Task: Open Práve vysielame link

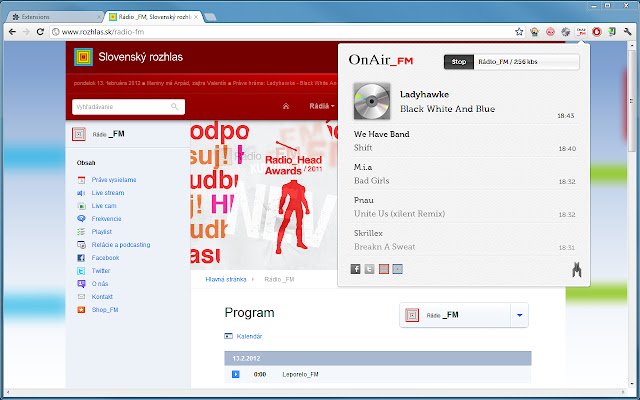Action: [114, 180]
